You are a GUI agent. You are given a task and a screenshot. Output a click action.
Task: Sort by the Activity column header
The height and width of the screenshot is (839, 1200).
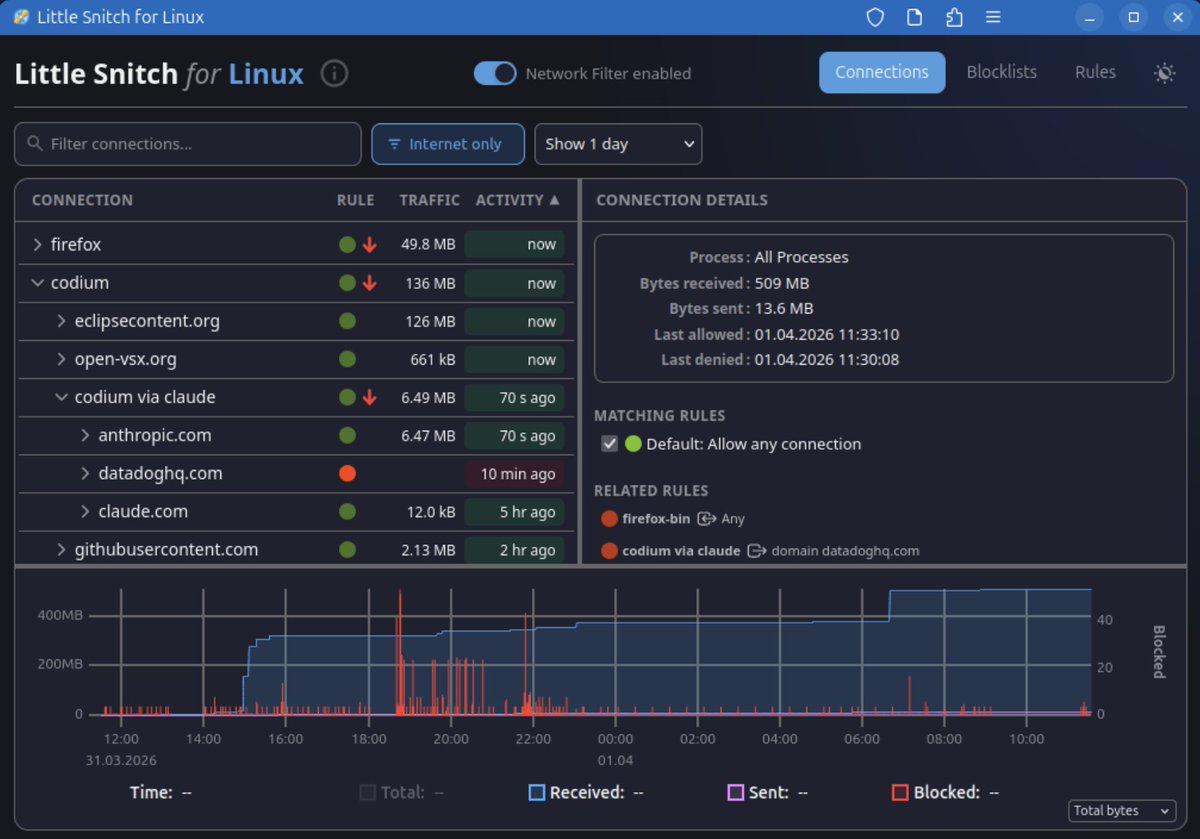point(517,200)
